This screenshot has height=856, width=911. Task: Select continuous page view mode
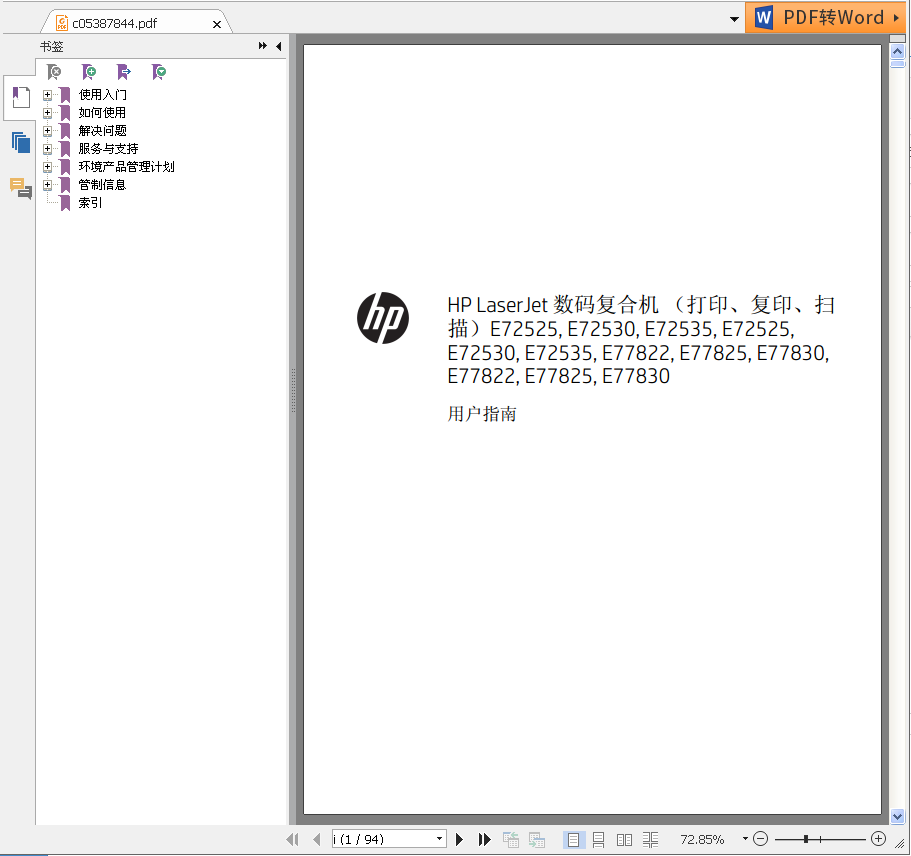[598, 839]
